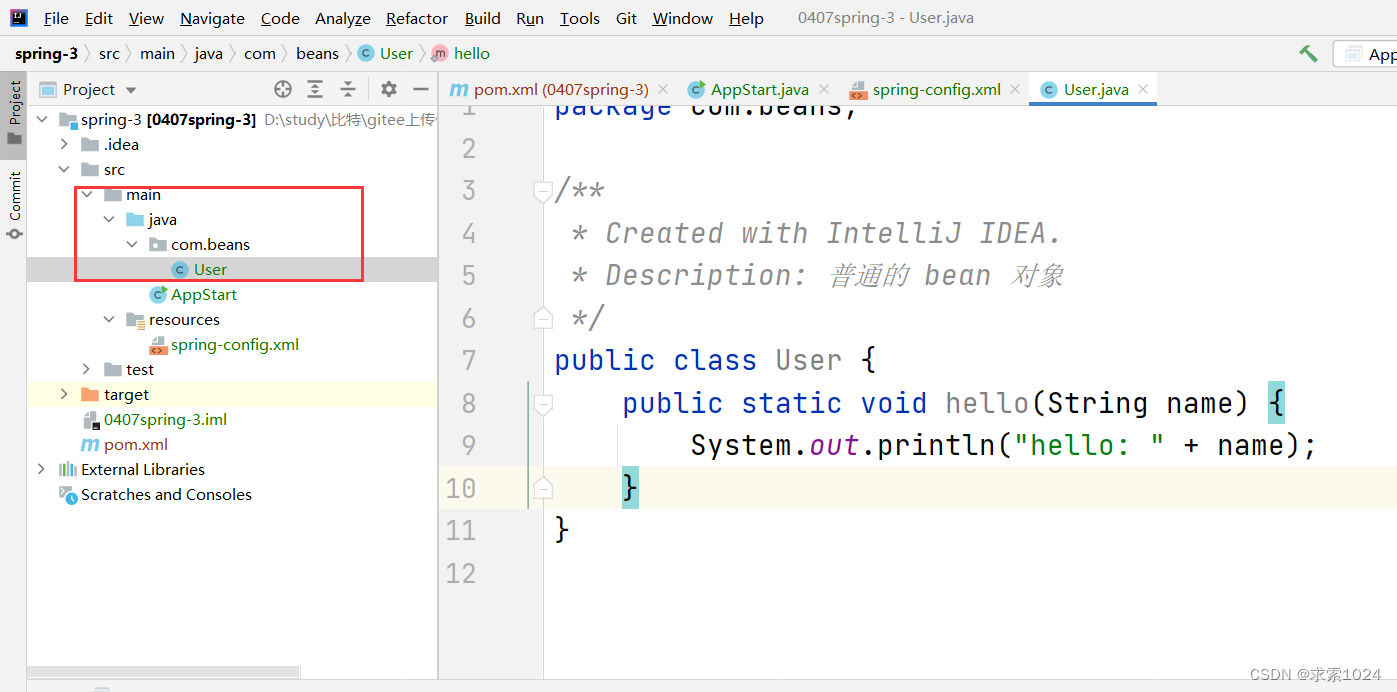The width and height of the screenshot is (1397, 692).
Task: Switch to spring-config.xml editor tab
Action: click(x=937, y=89)
